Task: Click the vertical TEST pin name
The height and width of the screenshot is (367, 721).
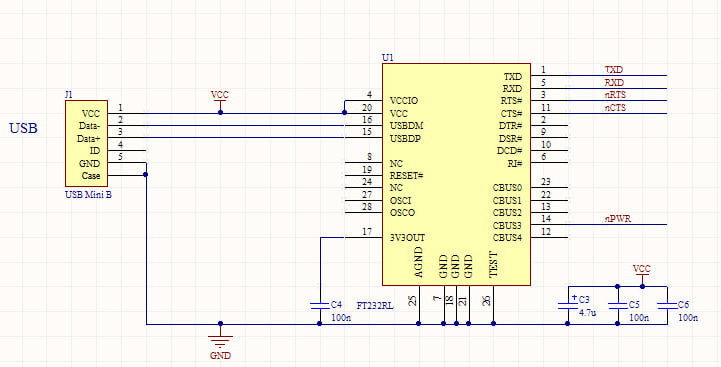Action: click(x=493, y=264)
